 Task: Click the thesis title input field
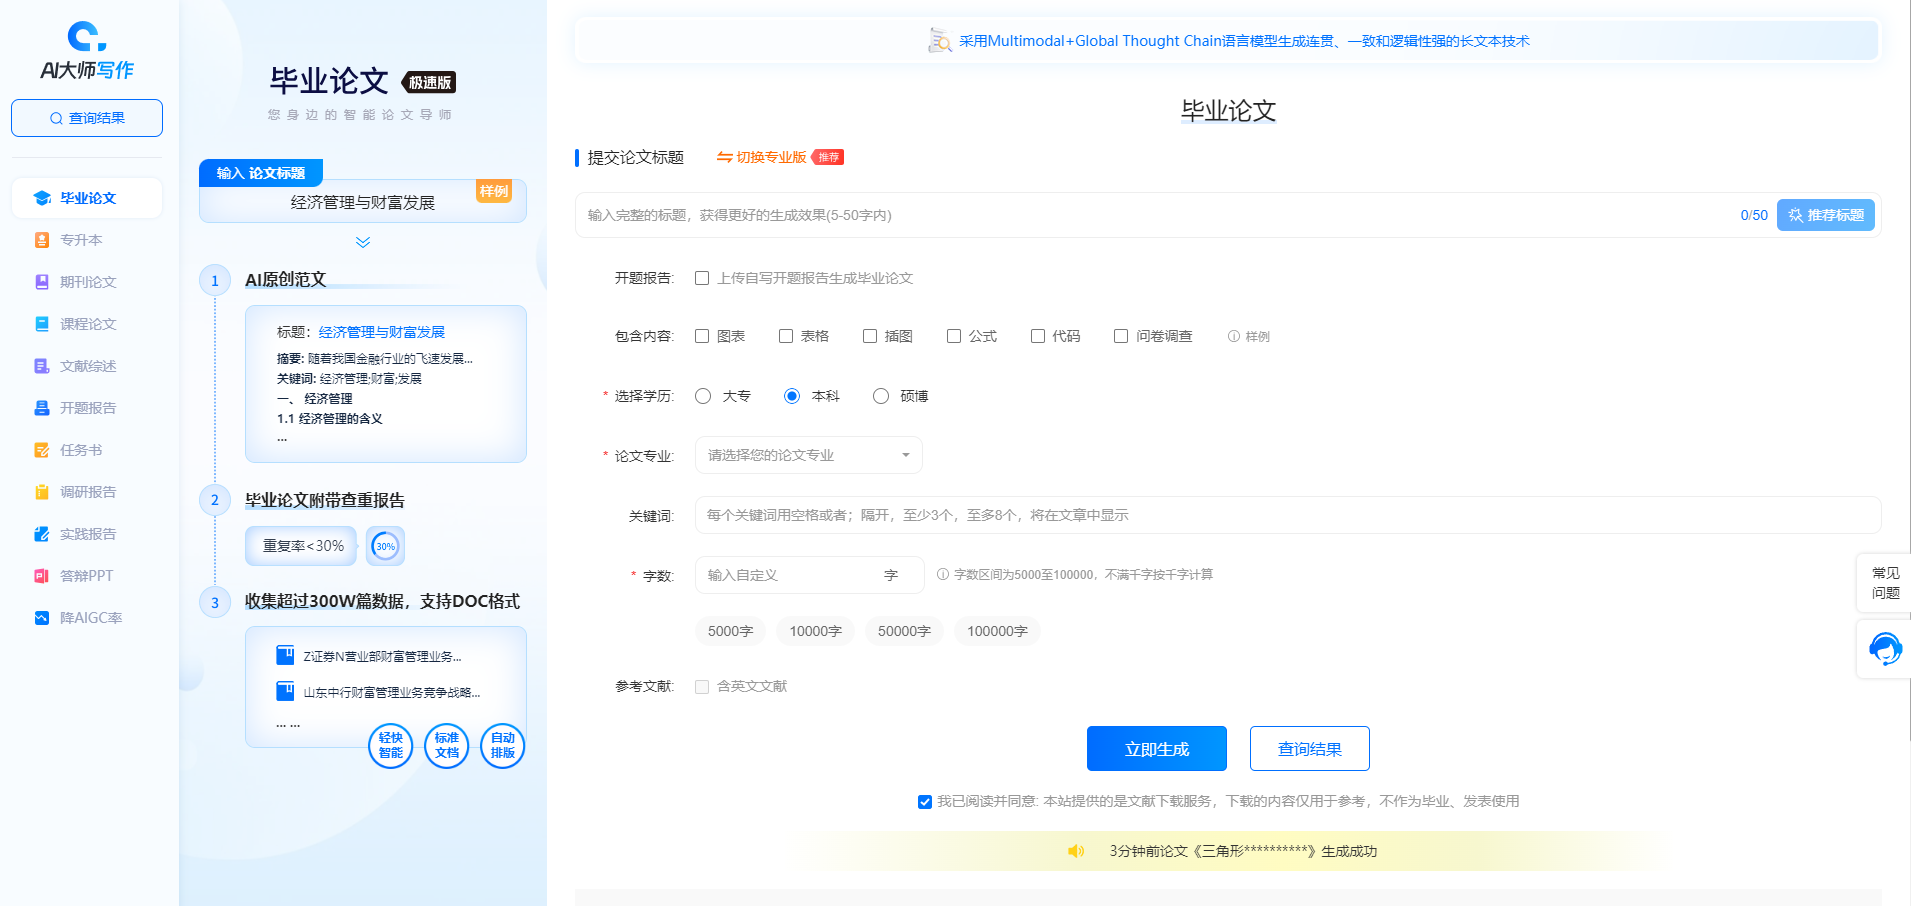click(1100, 214)
